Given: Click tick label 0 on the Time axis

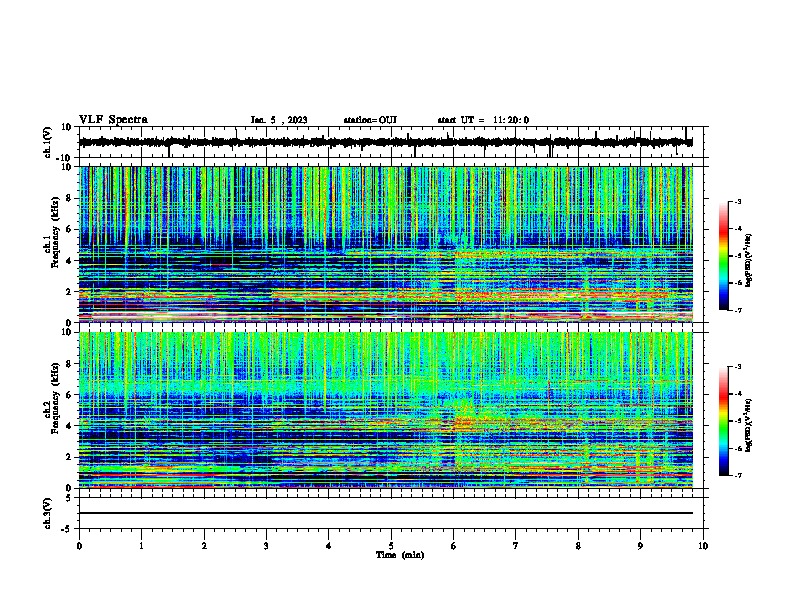Looking at the screenshot, I should pyautogui.click(x=79, y=546).
